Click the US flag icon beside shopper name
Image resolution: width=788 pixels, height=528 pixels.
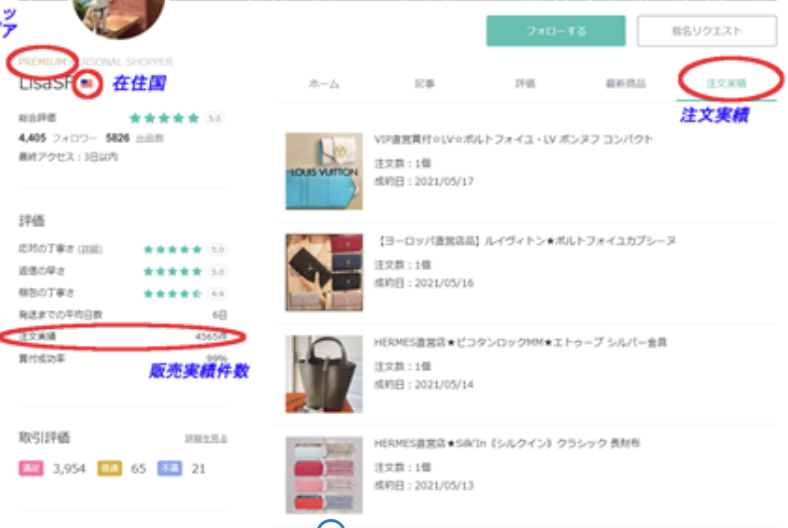(x=89, y=84)
